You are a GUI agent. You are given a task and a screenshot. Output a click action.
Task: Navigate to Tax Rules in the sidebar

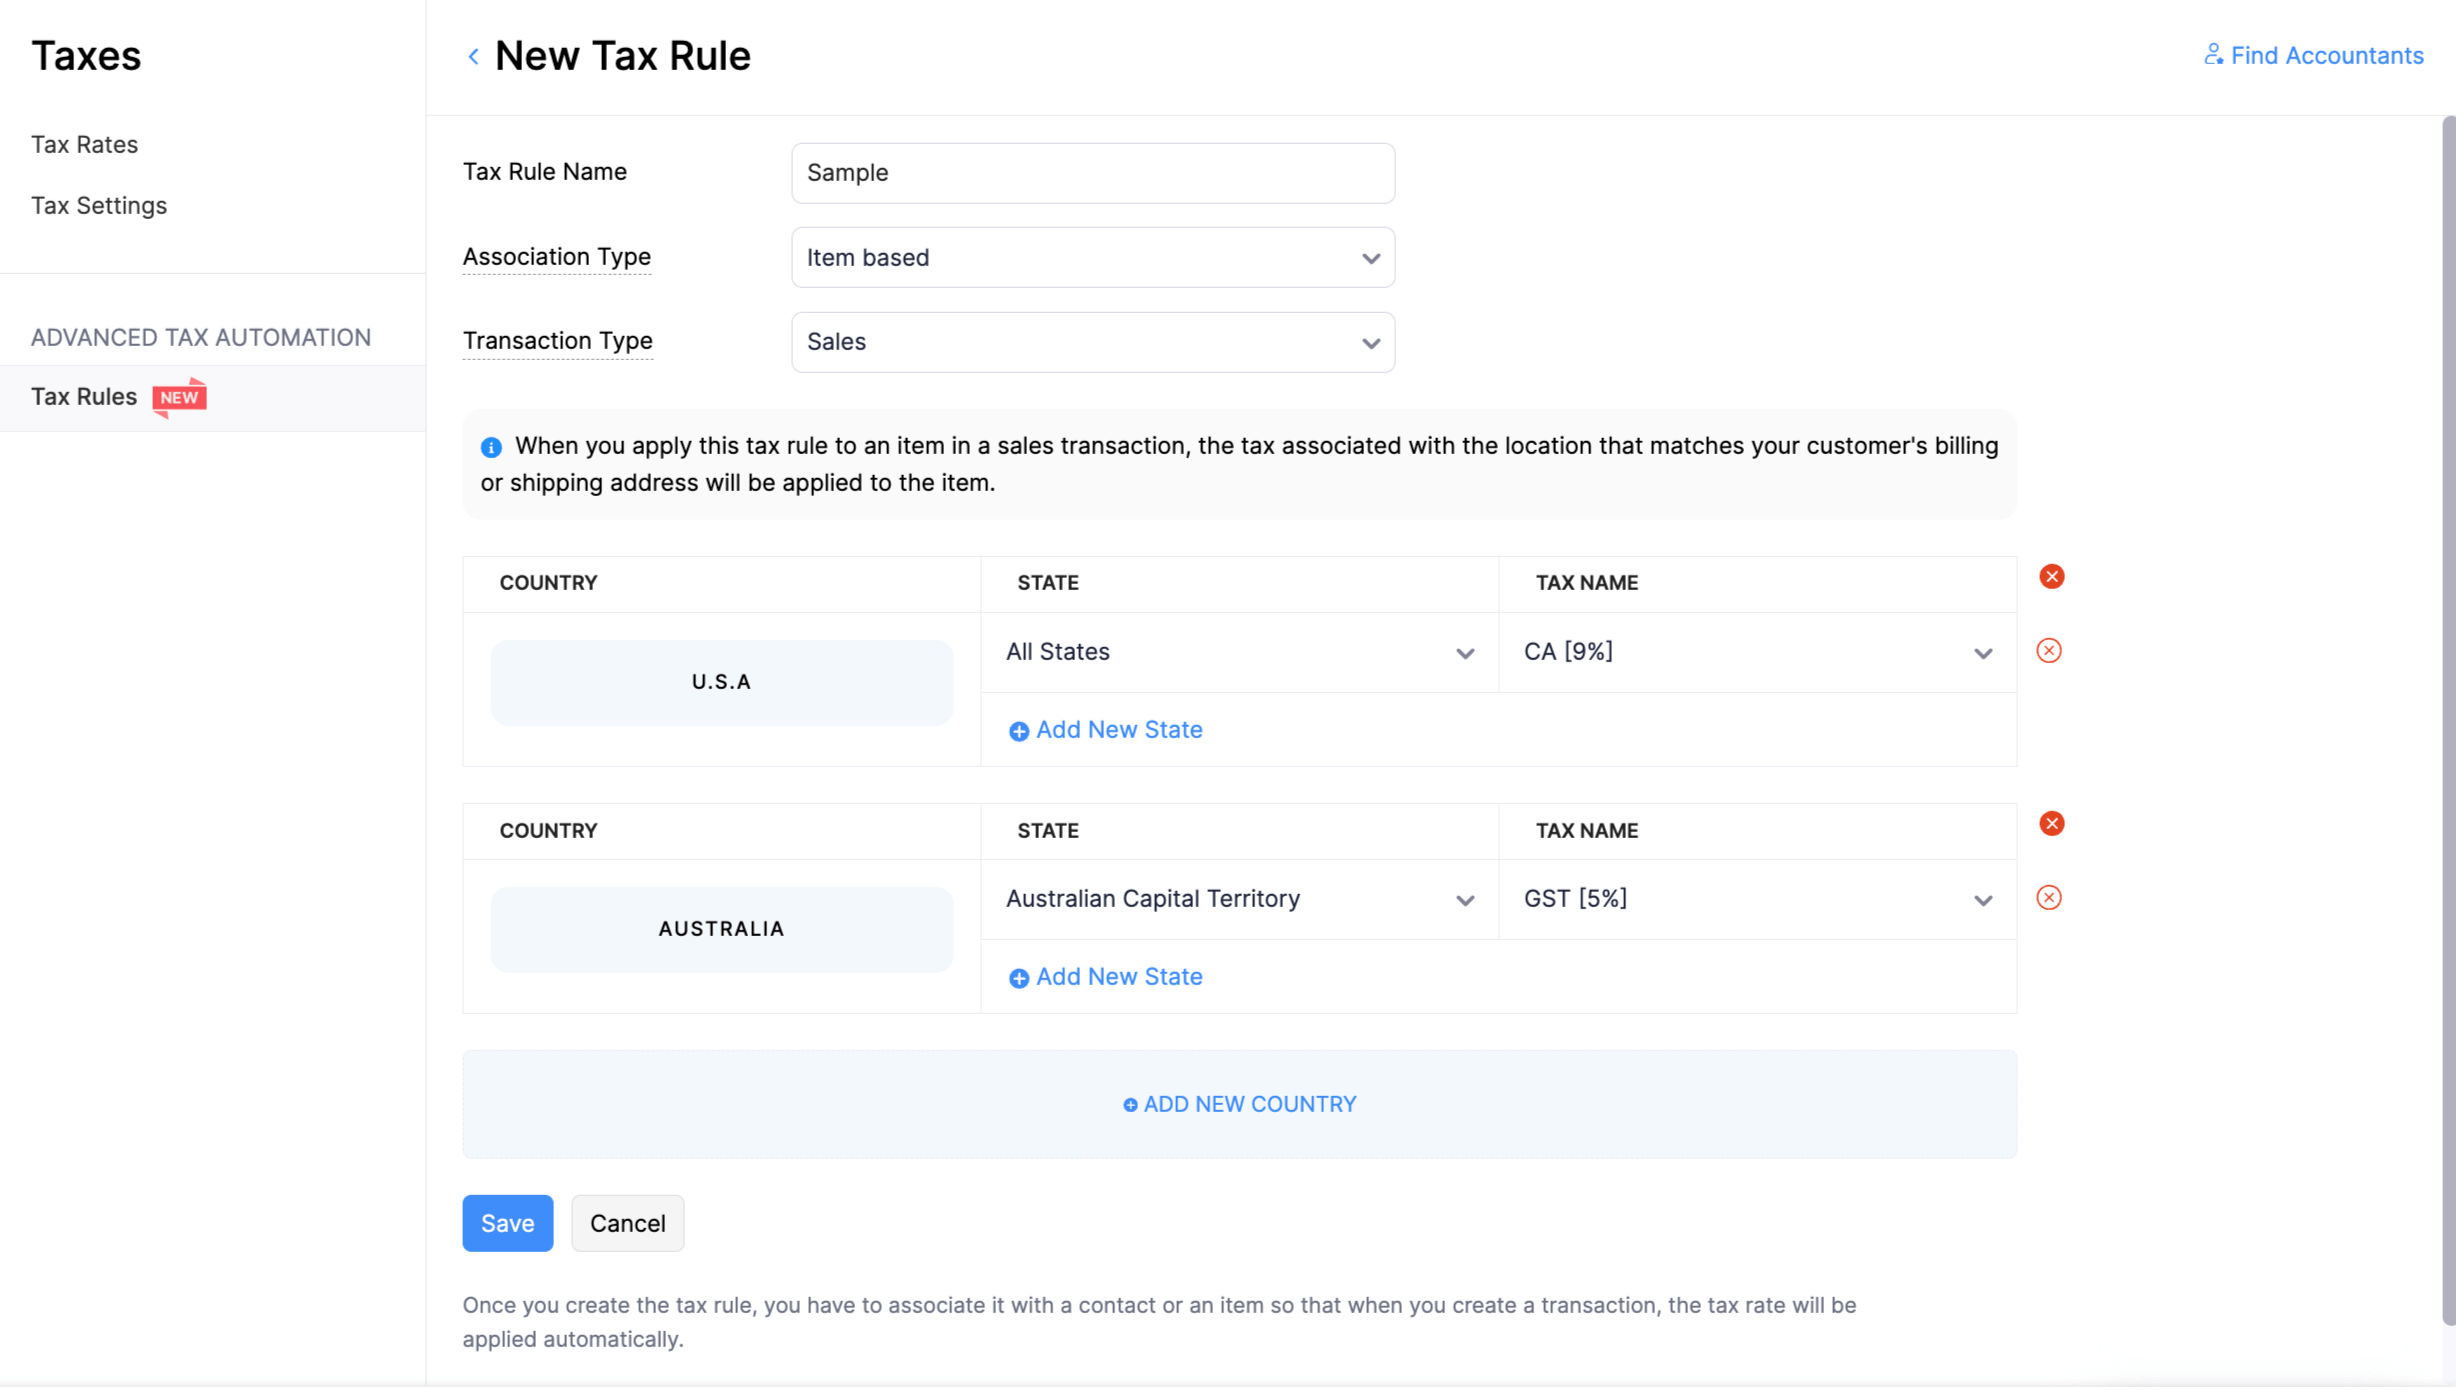[x=83, y=396]
